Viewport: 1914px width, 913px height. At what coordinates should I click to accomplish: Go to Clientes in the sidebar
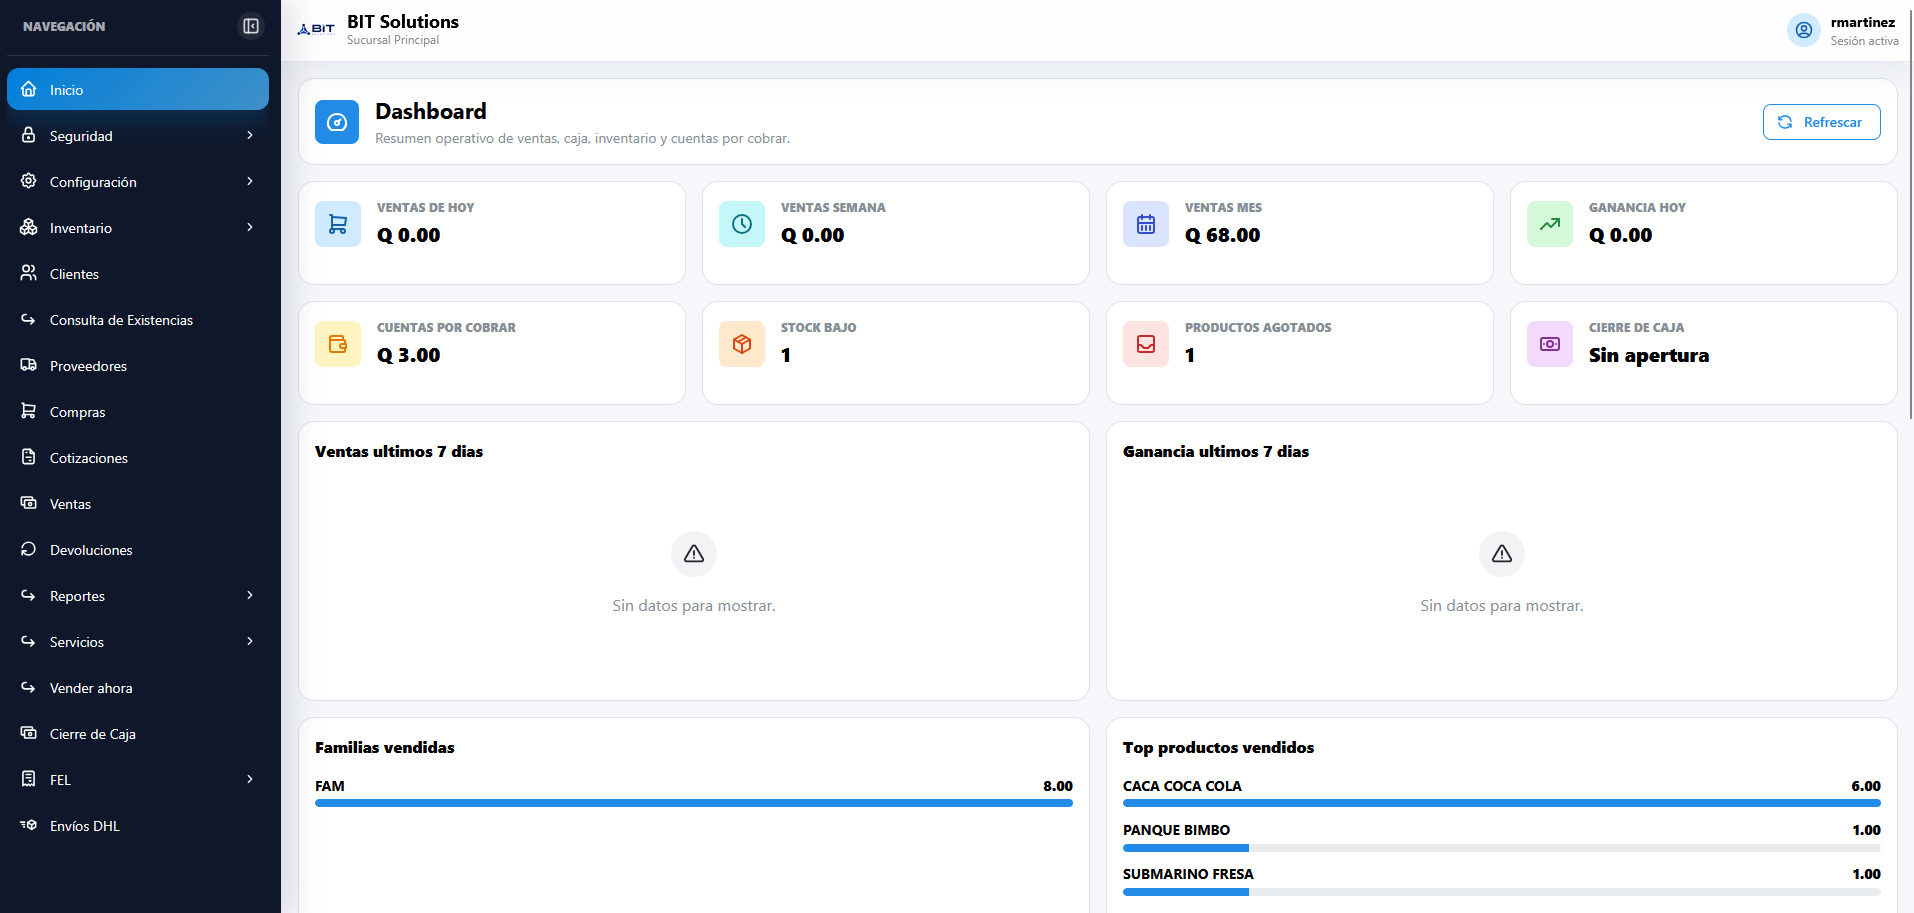138,273
